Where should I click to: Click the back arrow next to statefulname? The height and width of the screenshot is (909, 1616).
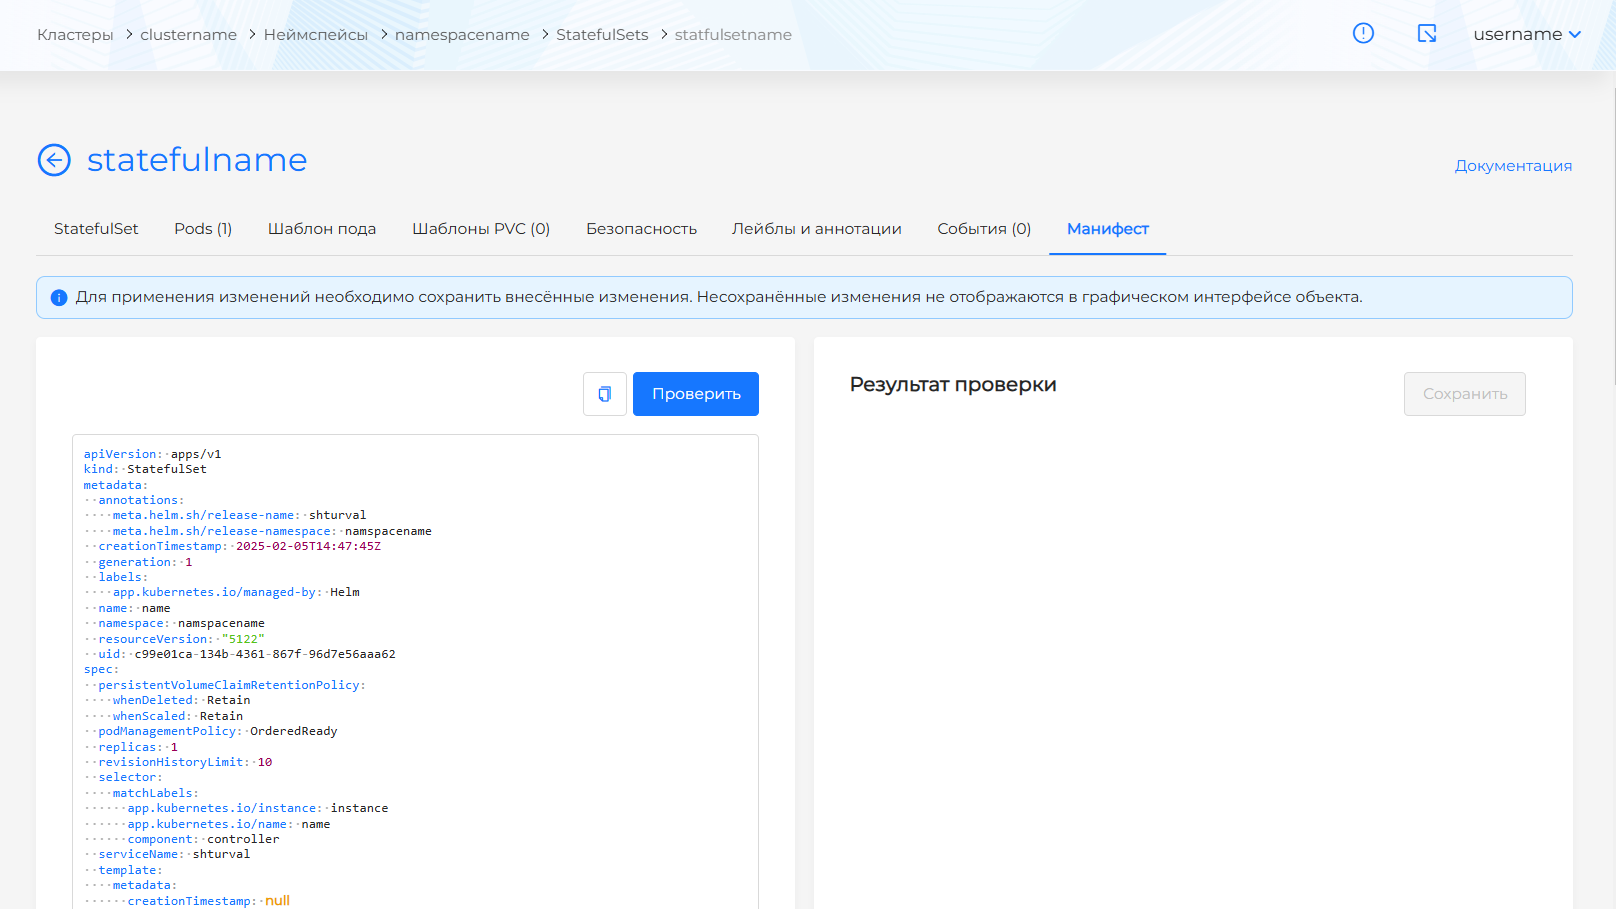(54, 160)
